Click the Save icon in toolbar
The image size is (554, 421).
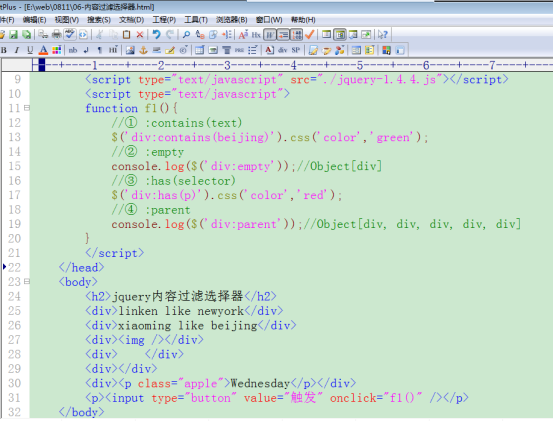tap(13, 34)
